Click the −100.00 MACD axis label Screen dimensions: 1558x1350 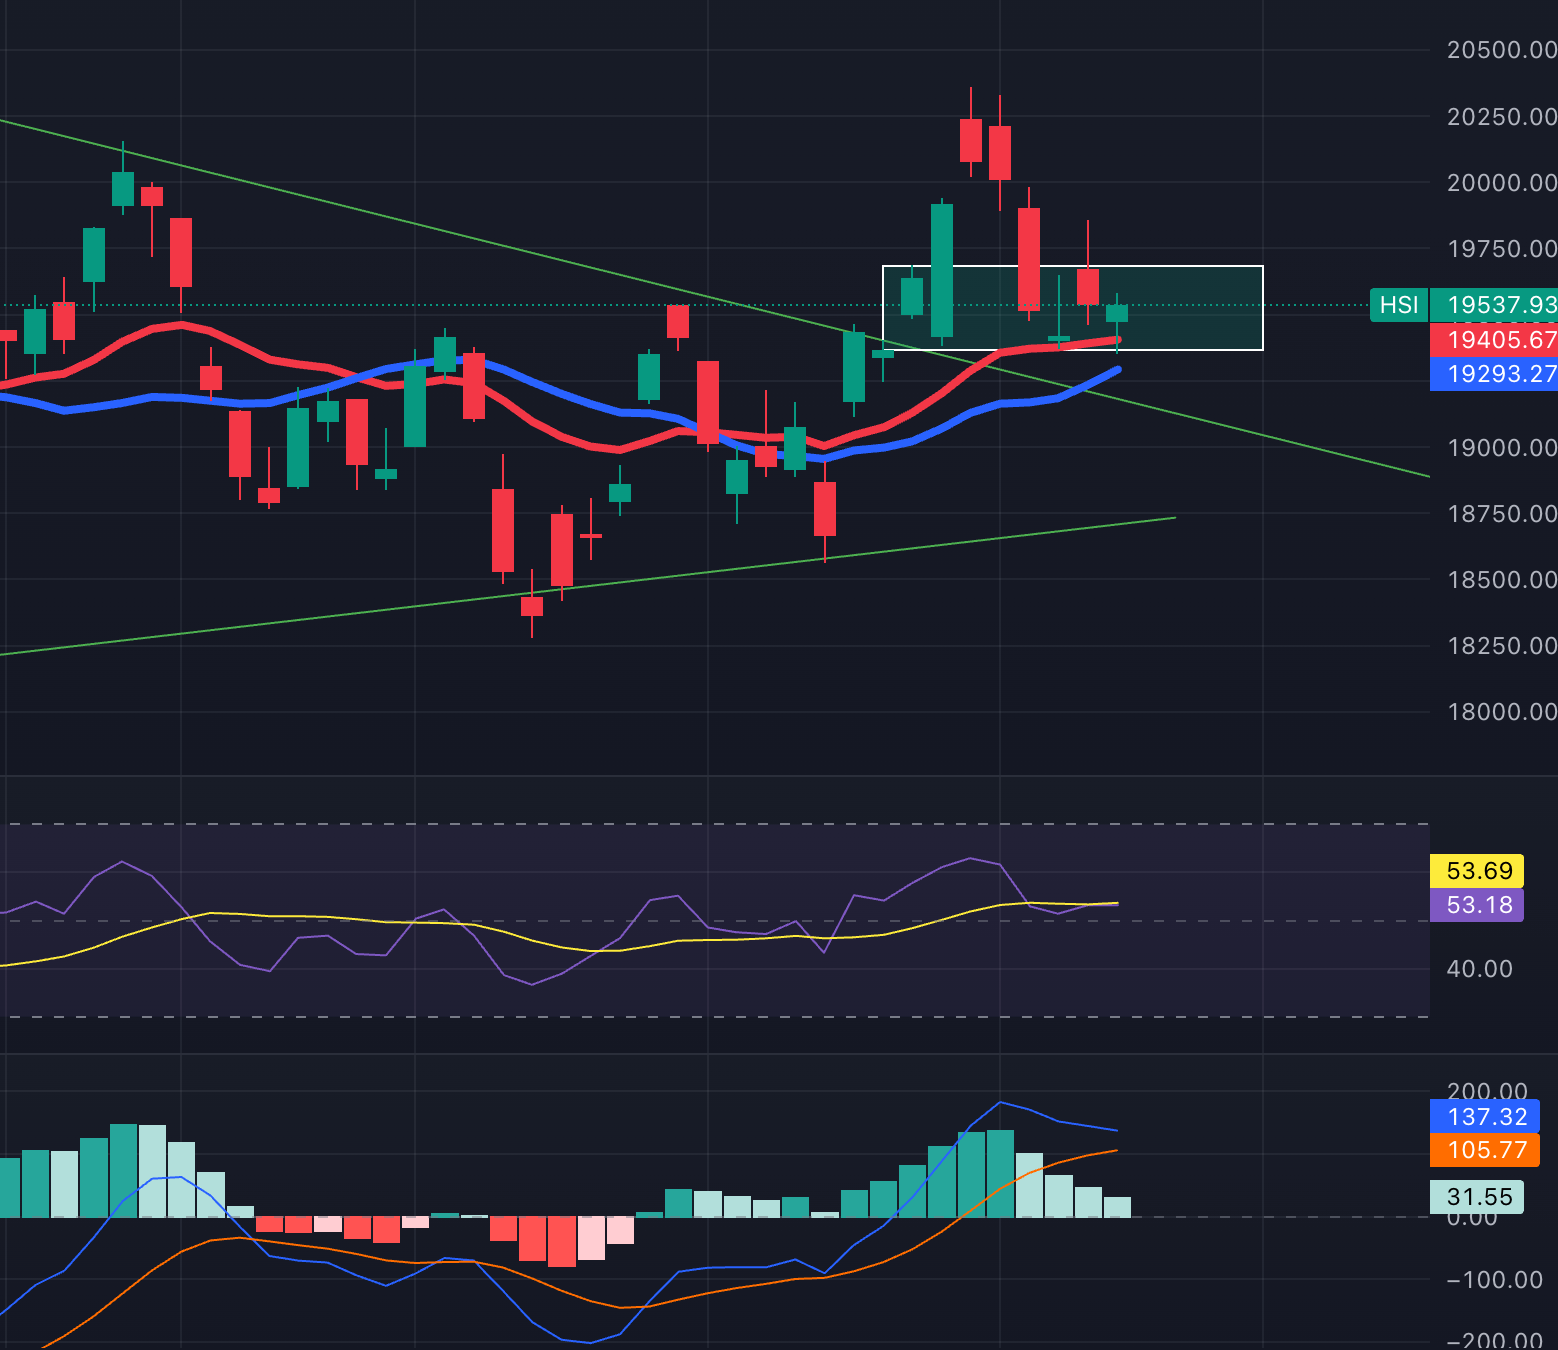click(x=1495, y=1280)
